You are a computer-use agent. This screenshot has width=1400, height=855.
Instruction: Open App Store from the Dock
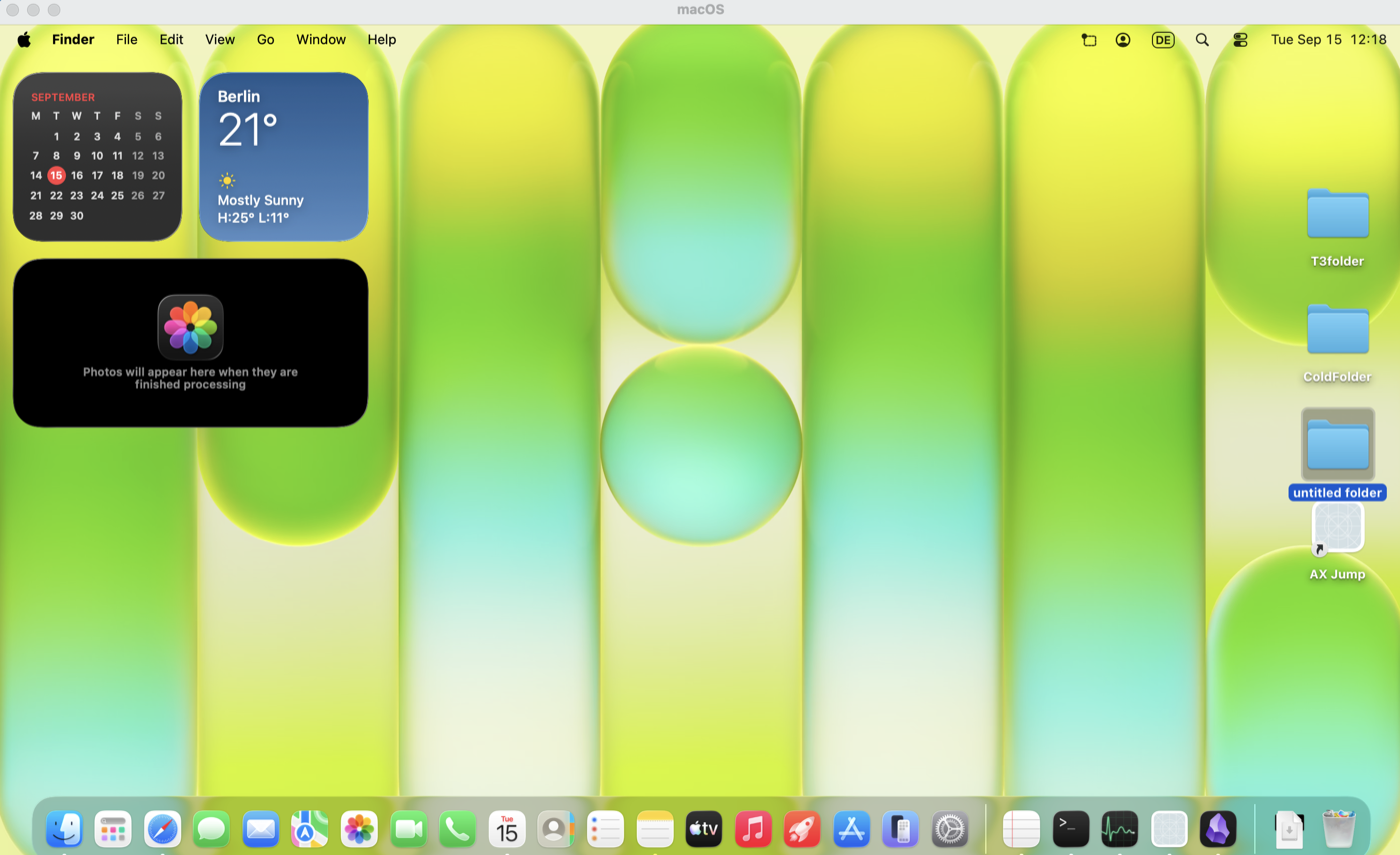coord(852,829)
